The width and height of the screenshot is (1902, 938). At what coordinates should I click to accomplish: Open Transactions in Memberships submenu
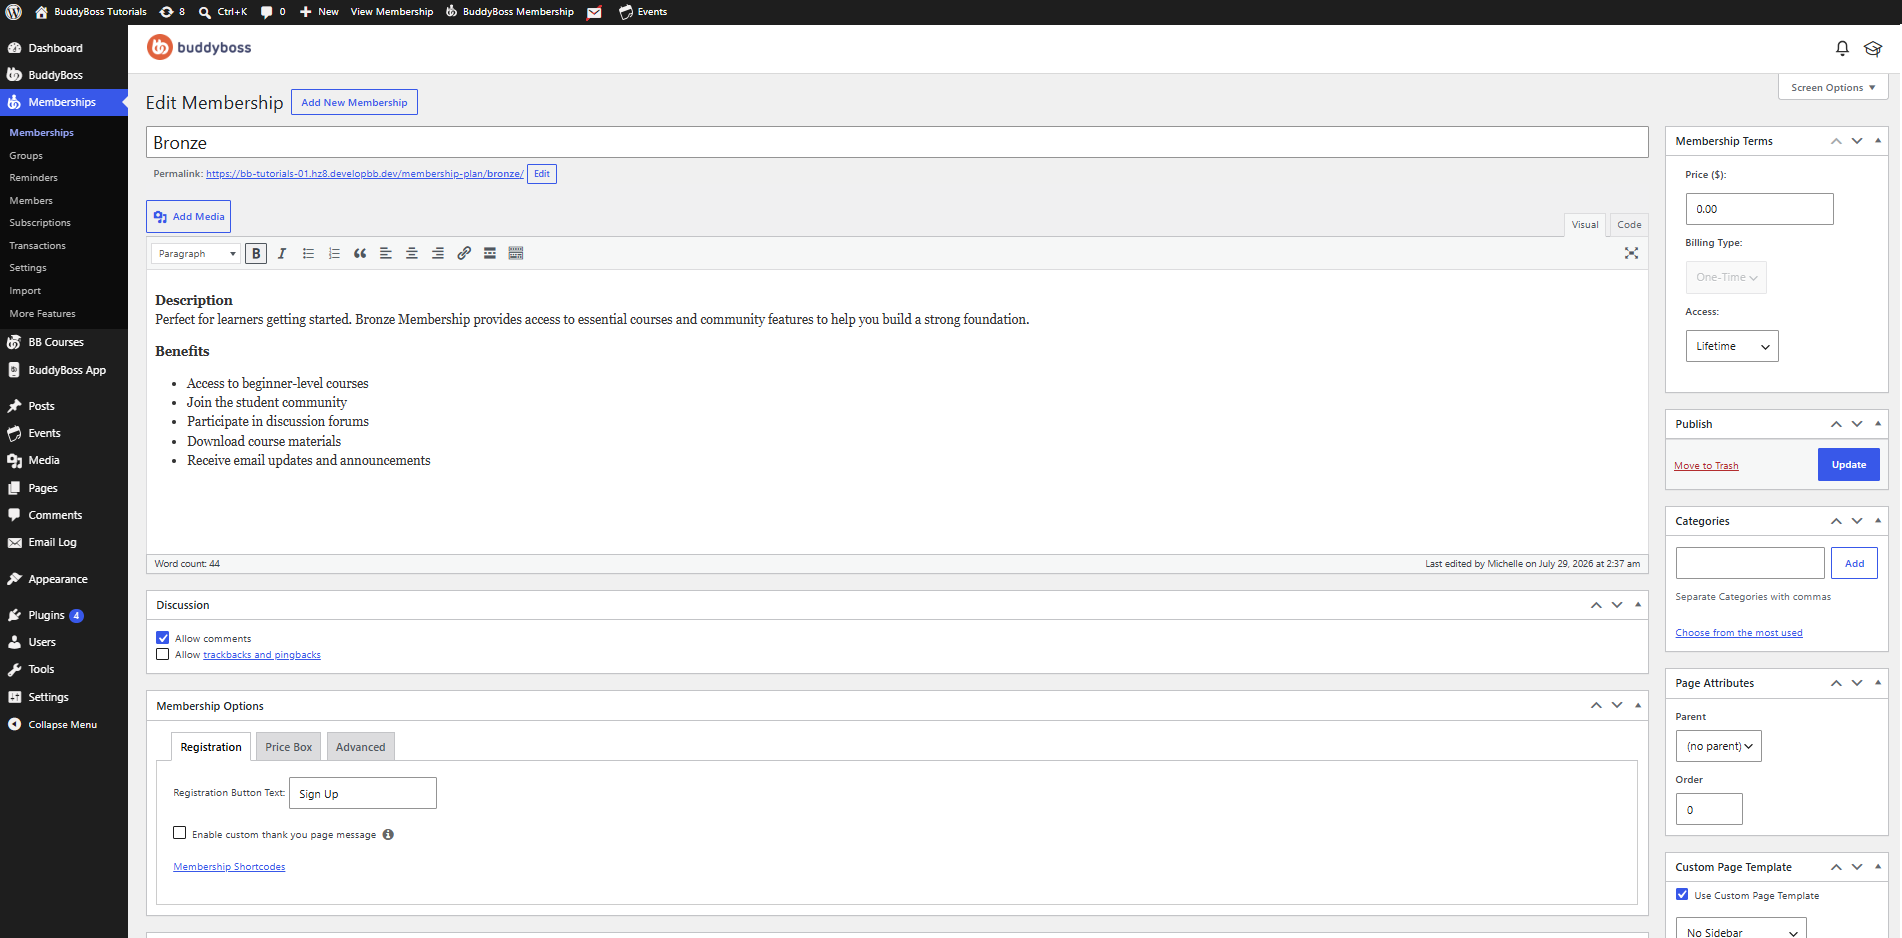(38, 246)
